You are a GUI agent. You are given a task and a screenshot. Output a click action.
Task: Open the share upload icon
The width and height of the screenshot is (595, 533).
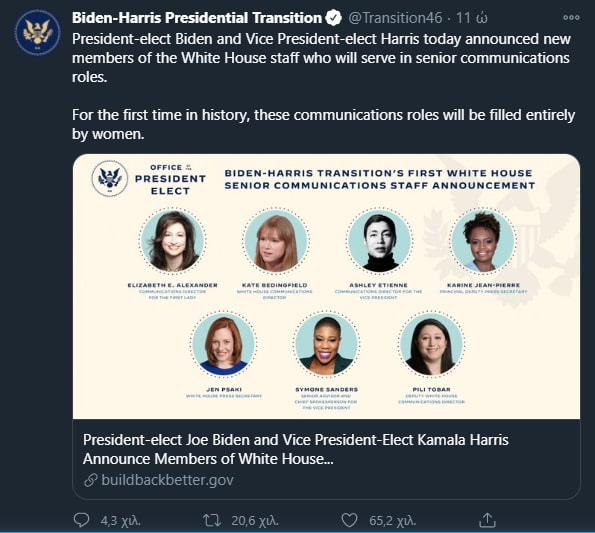coord(487,520)
